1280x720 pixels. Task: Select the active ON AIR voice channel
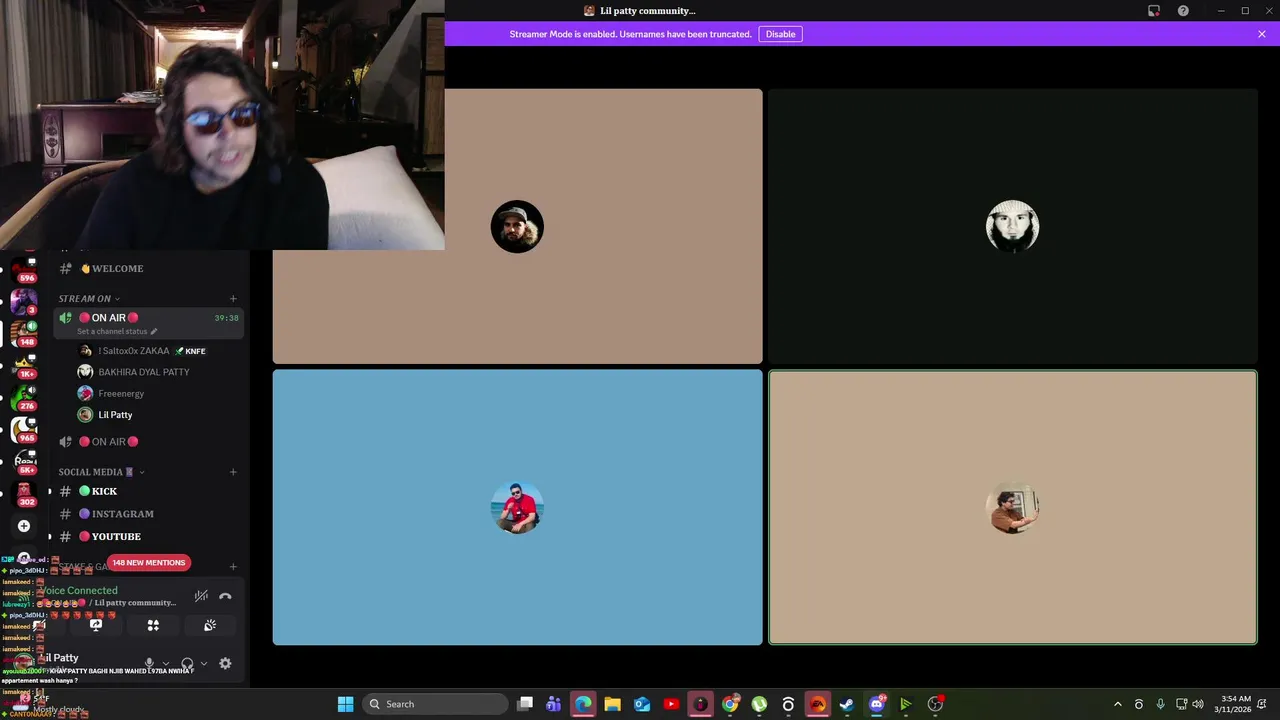(147, 323)
